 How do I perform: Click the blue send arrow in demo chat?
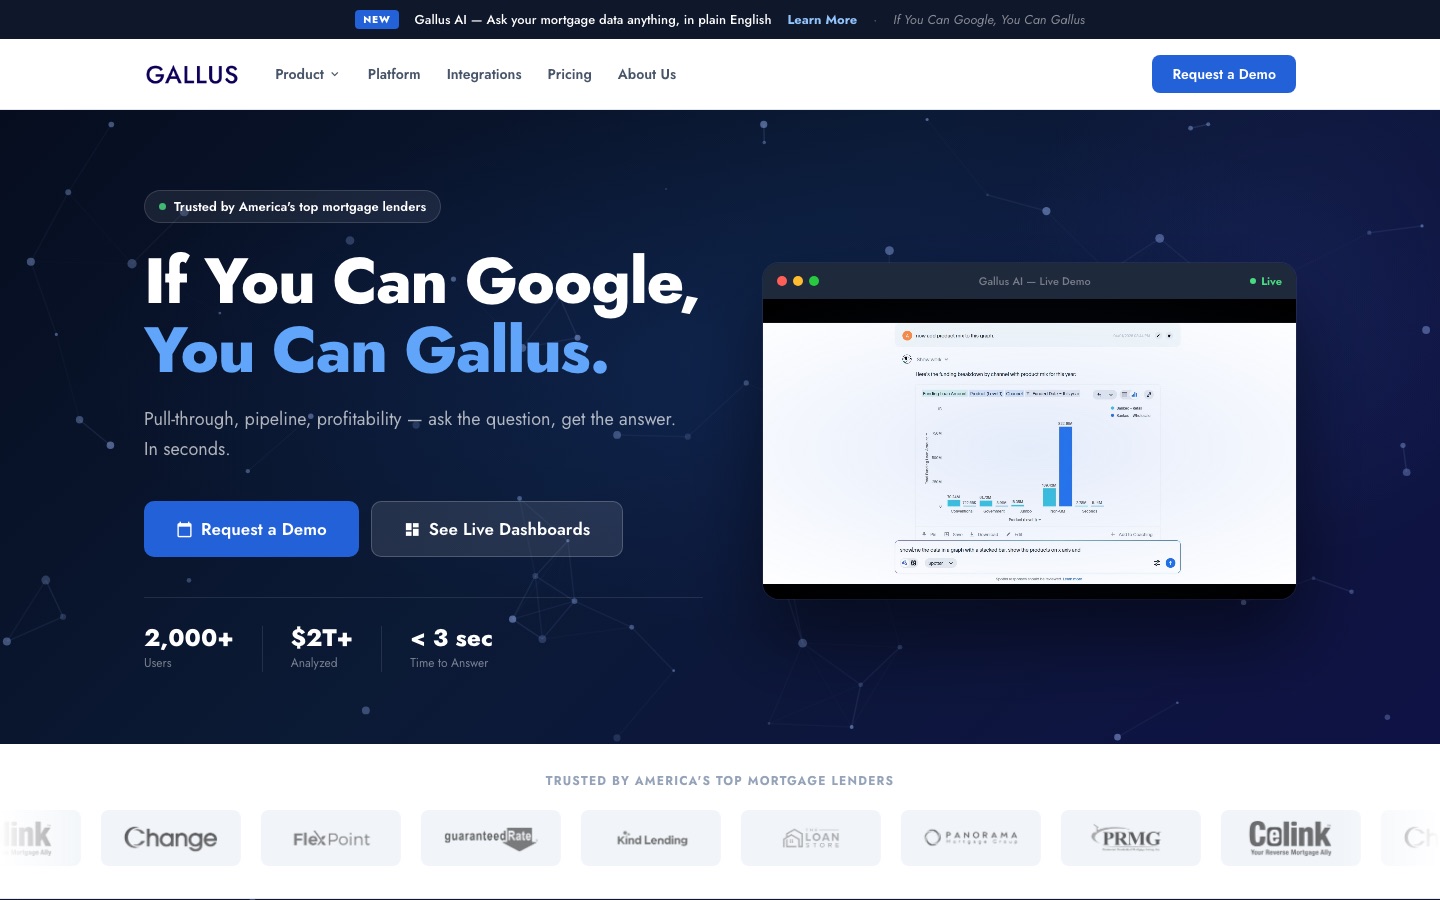1170,563
